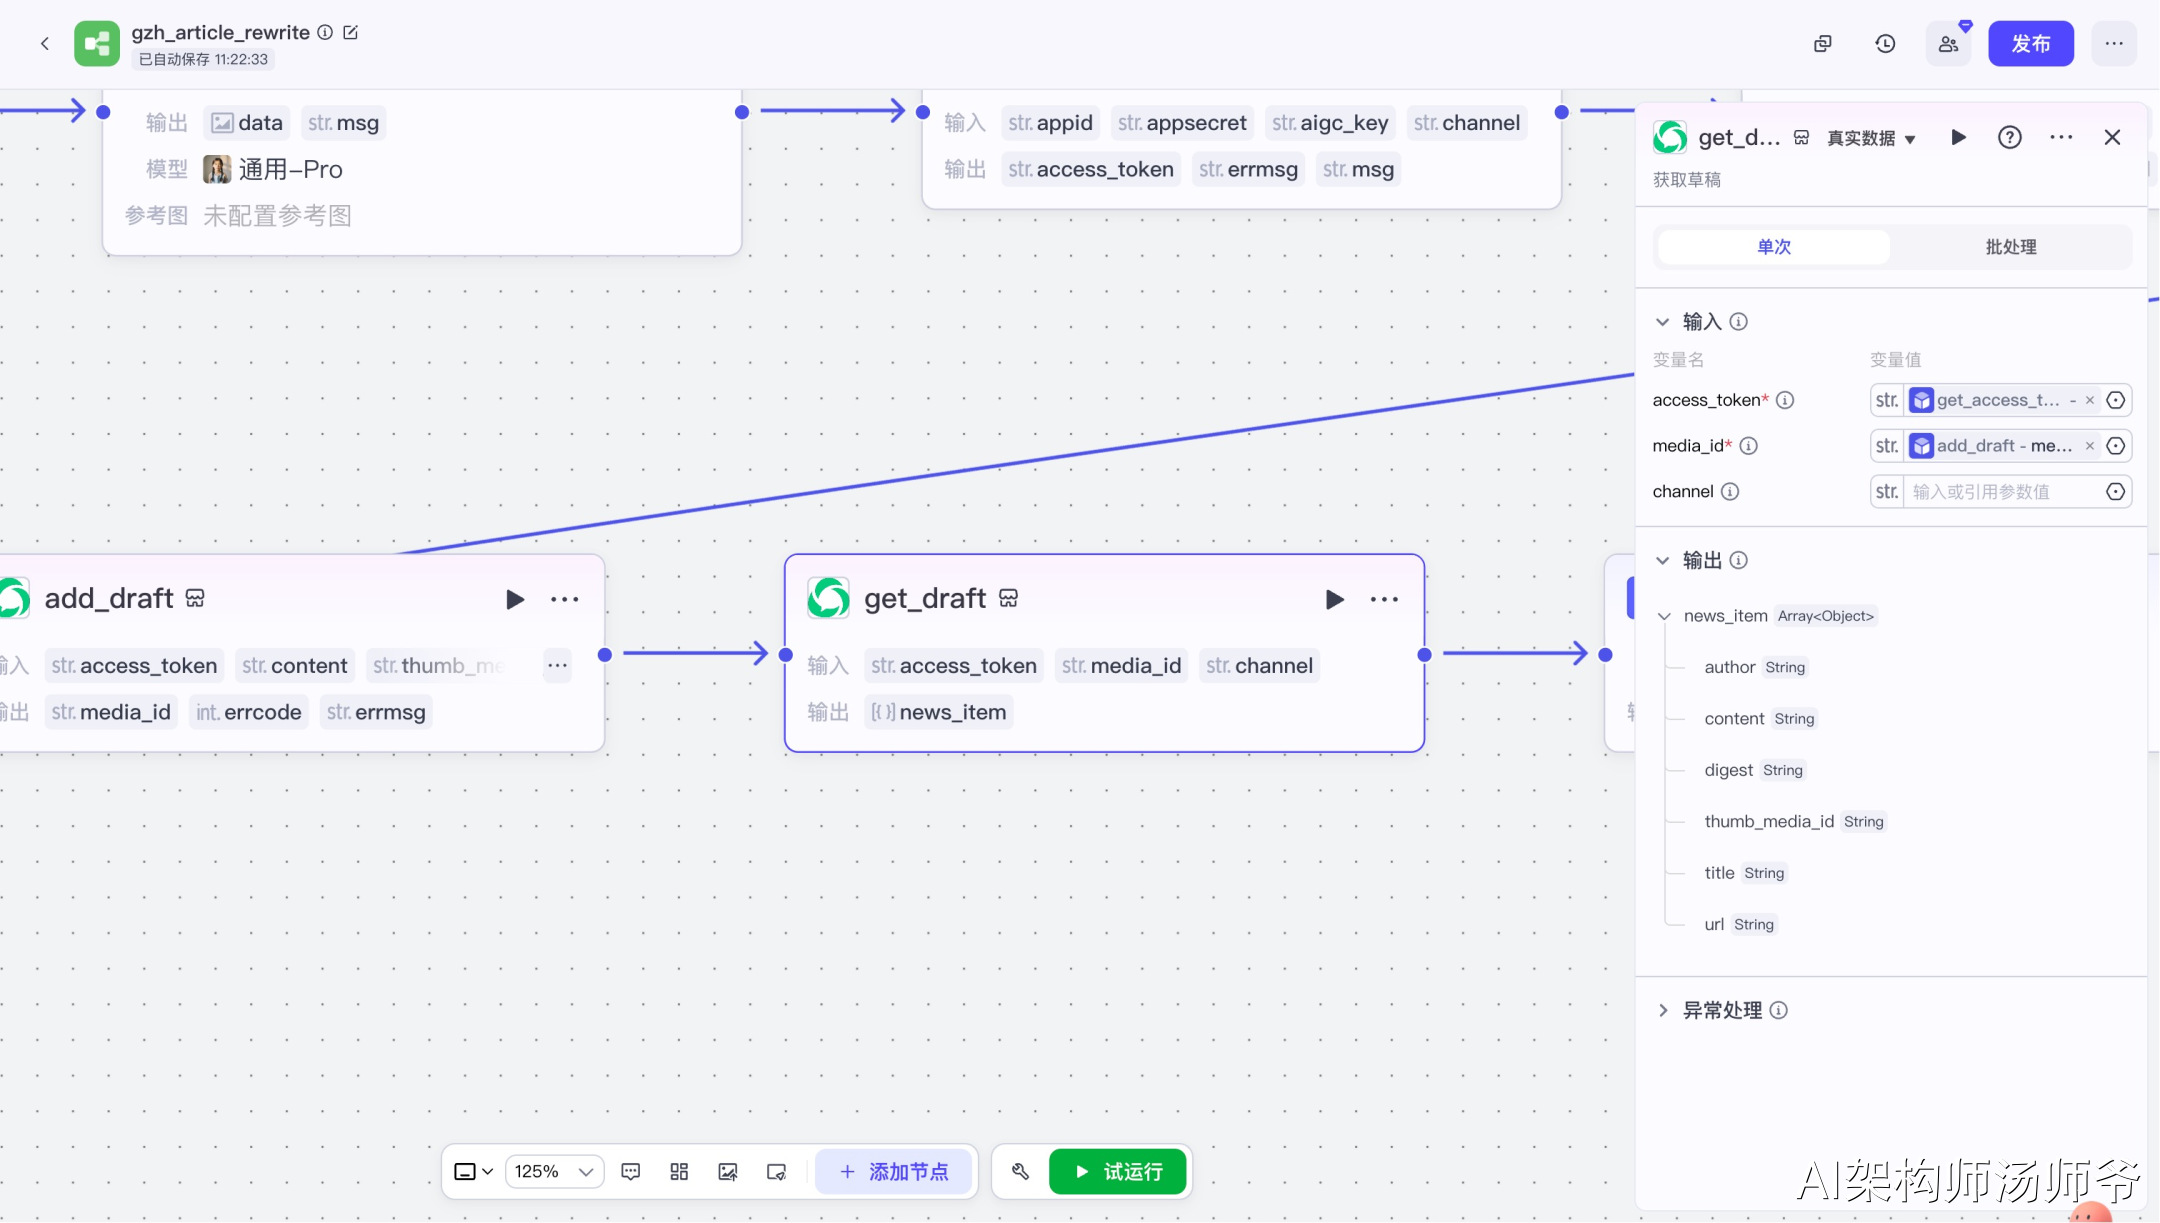This screenshot has width=2160, height=1223.
Task: Open the wrench debug tool icon
Action: 1020,1171
